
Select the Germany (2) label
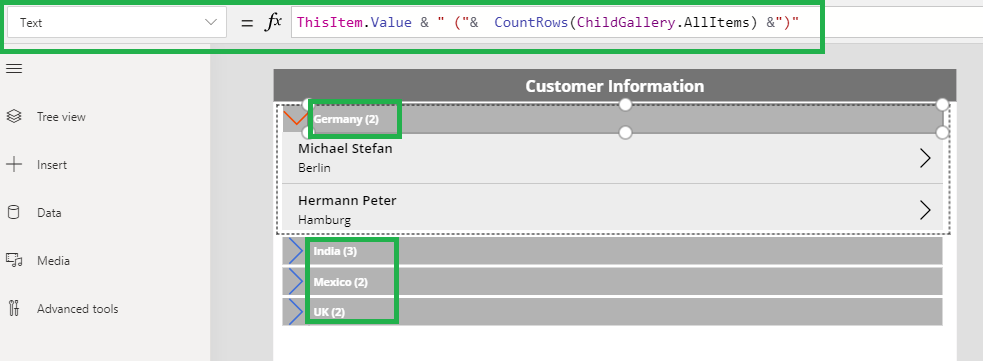[x=346, y=119]
